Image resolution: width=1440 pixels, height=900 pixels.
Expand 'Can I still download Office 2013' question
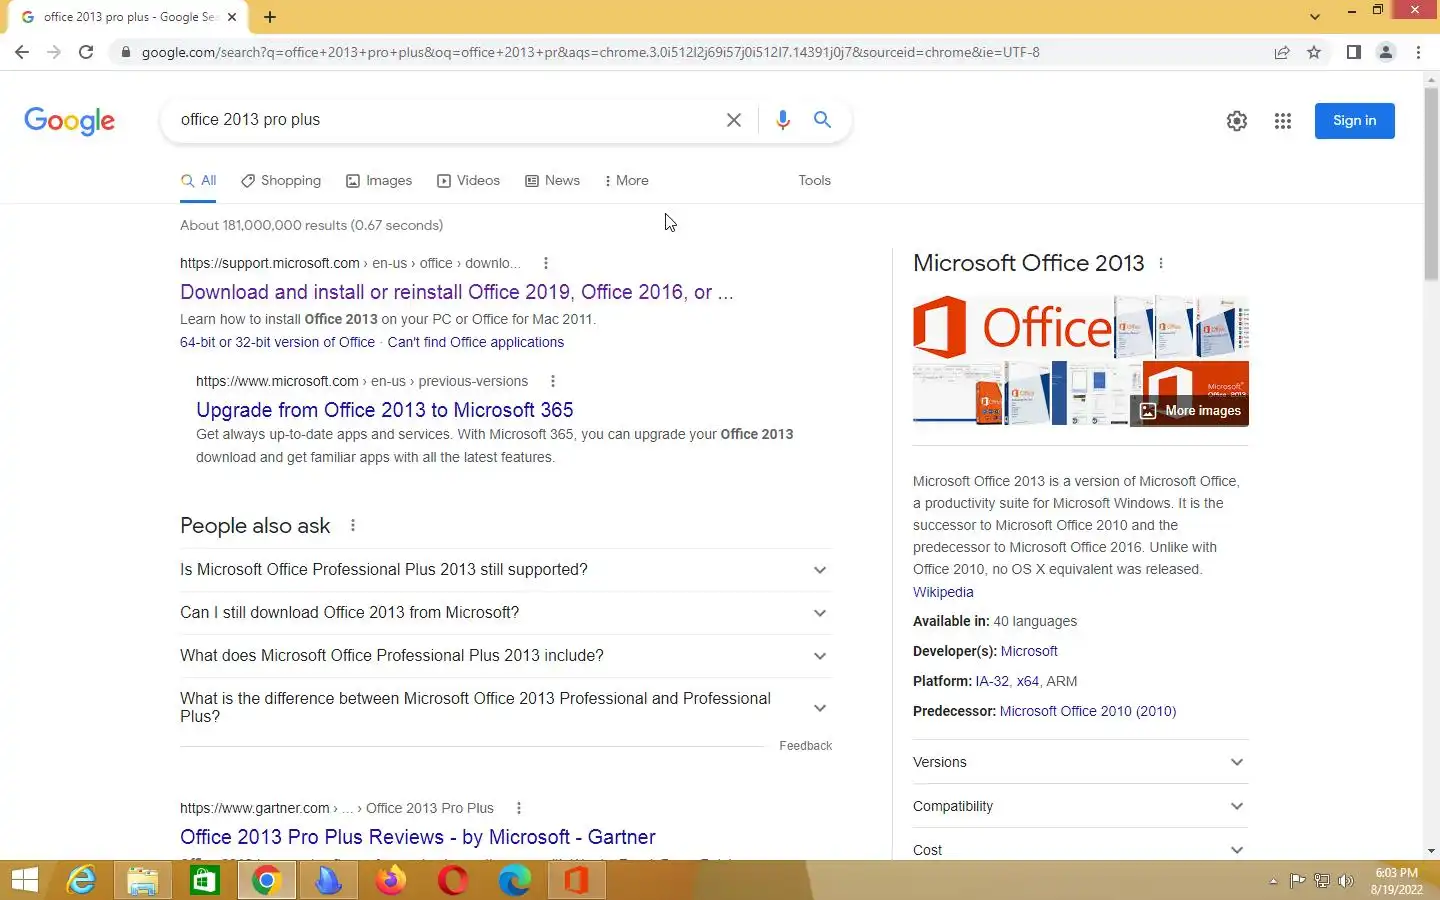(x=505, y=613)
